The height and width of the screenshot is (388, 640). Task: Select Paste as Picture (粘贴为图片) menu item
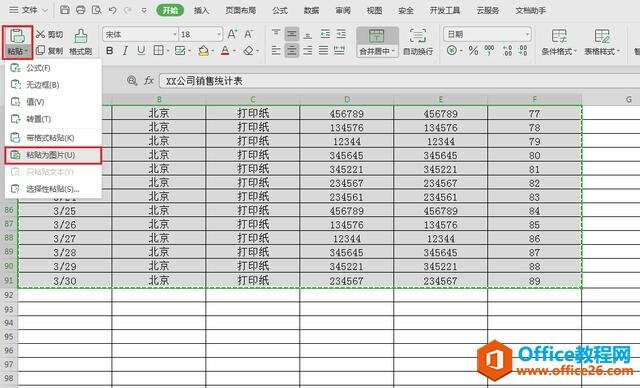point(53,155)
